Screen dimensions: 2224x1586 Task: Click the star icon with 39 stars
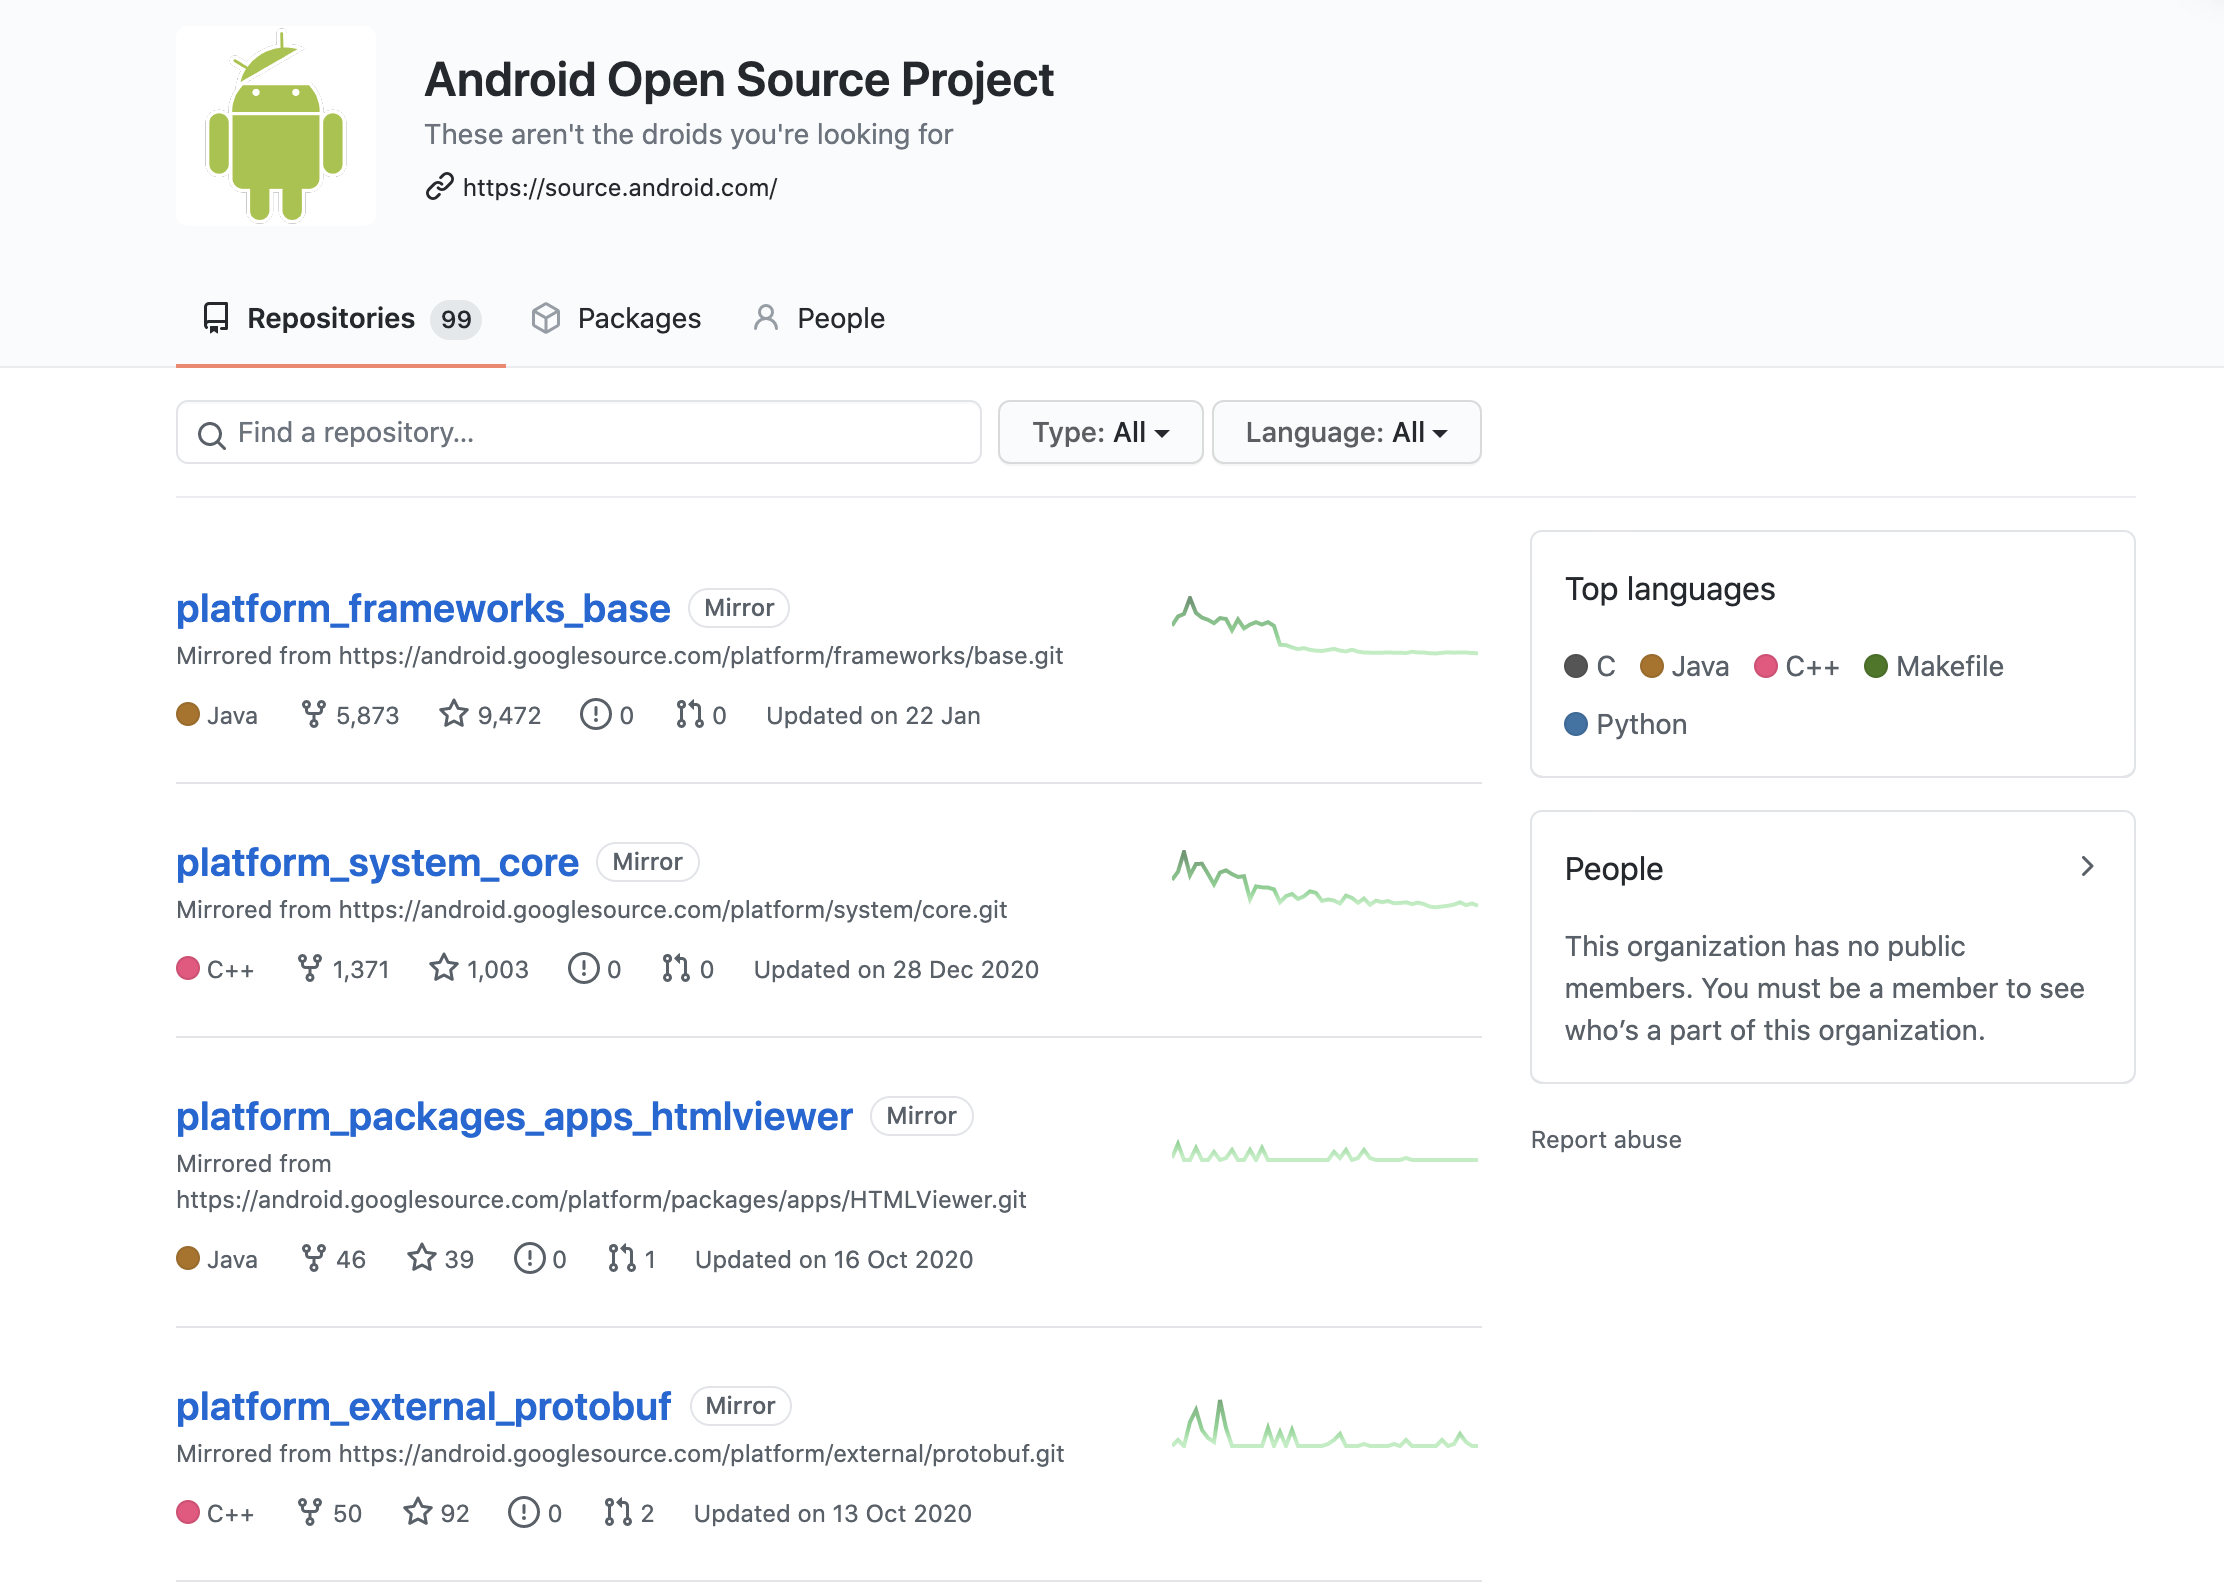(x=422, y=1258)
